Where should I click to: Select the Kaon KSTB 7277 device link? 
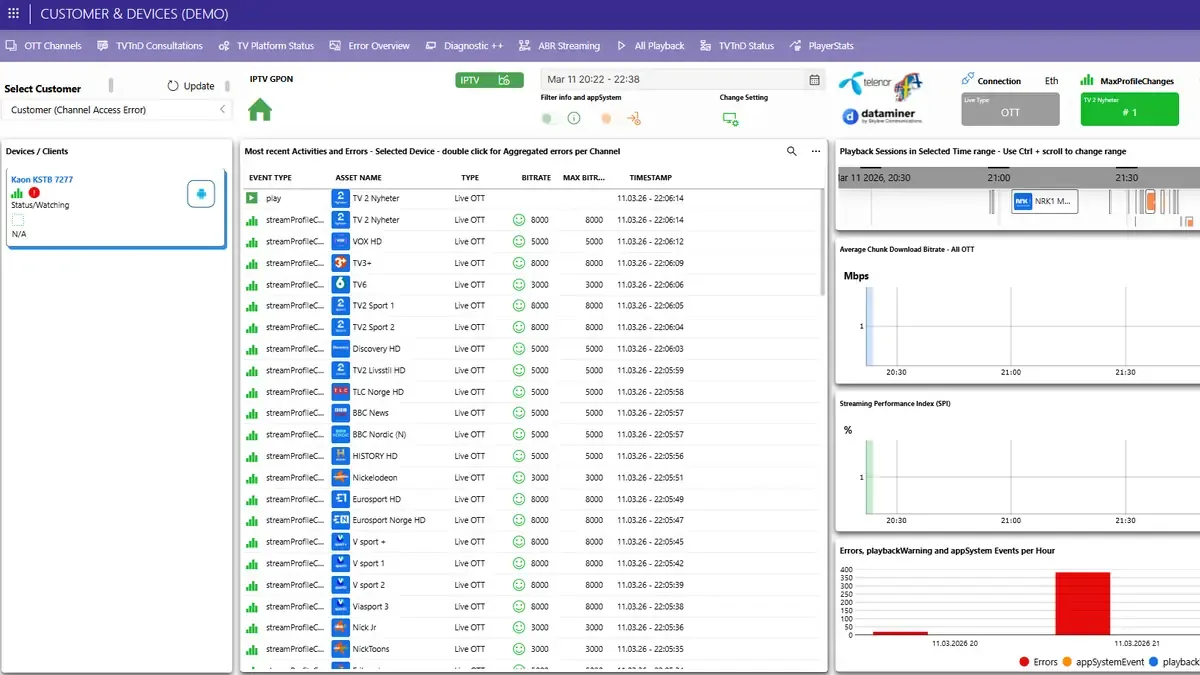42,180
